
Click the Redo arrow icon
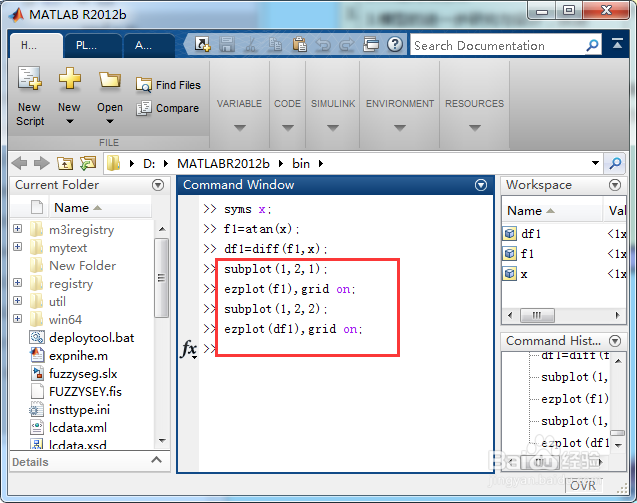(x=347, y=44)
